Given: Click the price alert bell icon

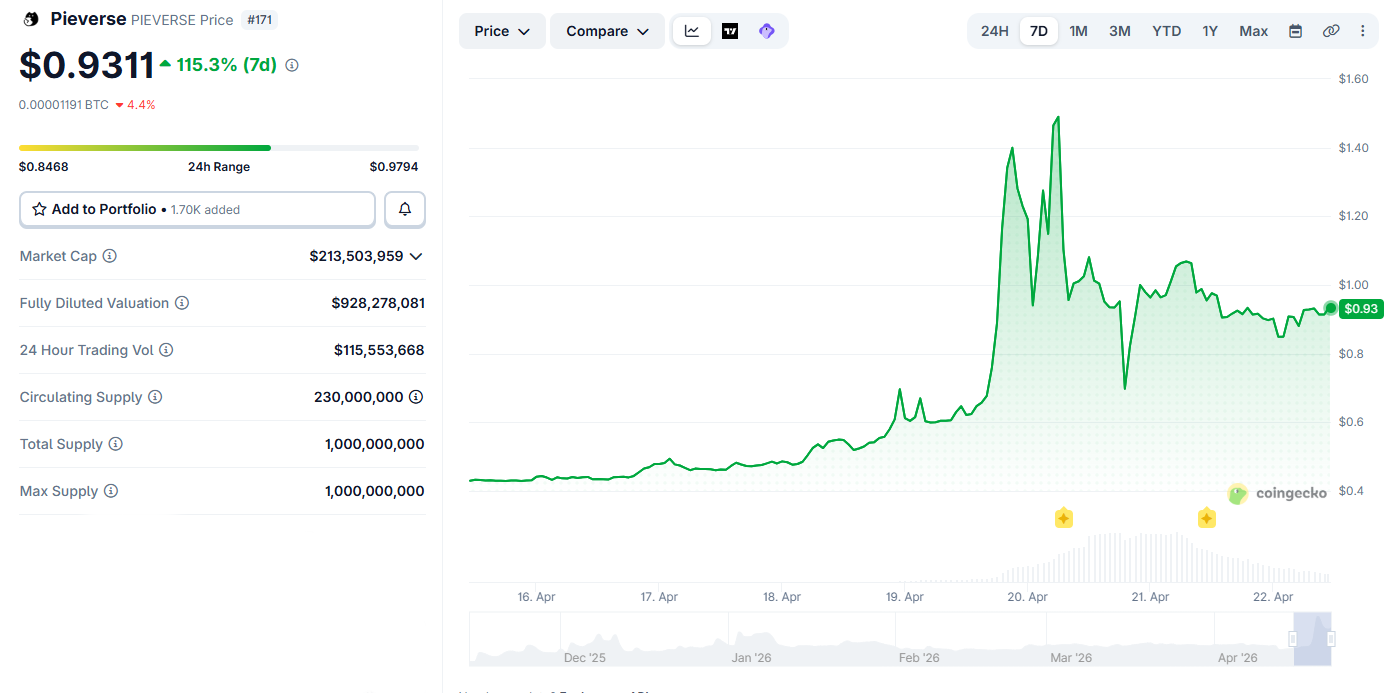Looking at the screenshot, I should tap(405, 209).
